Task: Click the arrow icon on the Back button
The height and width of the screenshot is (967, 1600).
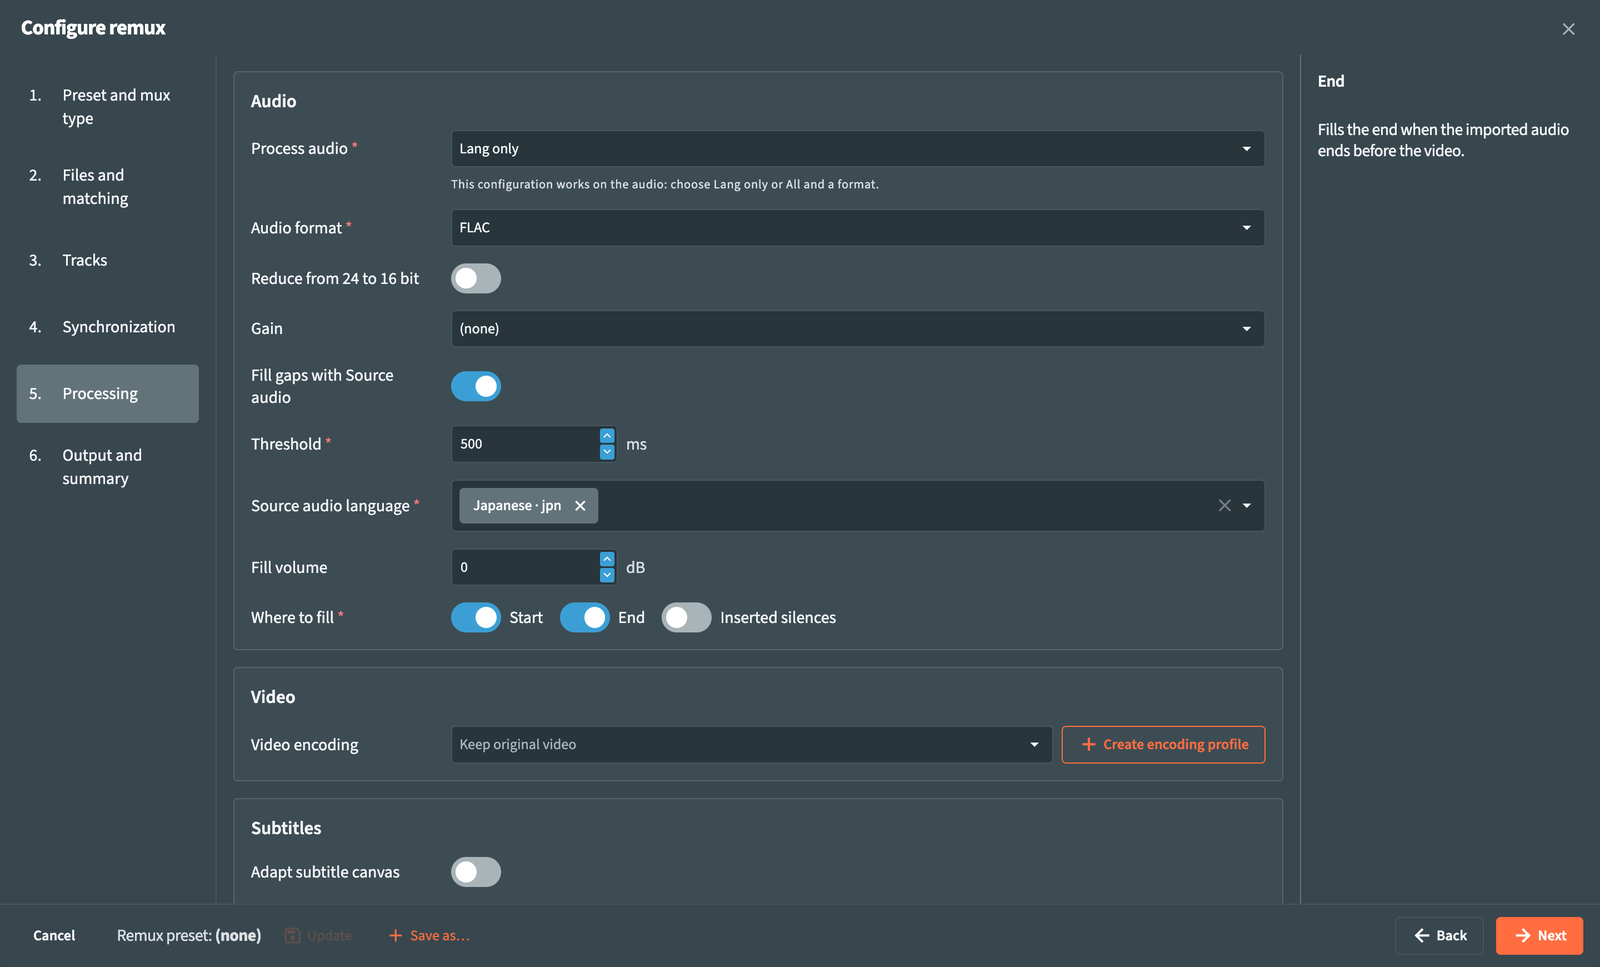Action: pos(1421,935)
